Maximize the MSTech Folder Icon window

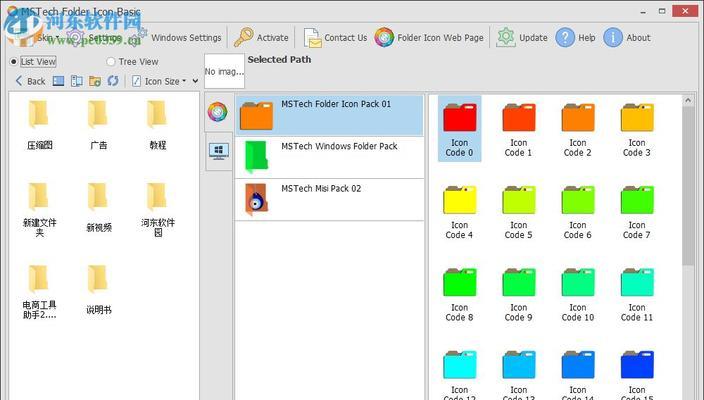pos(662,11)
